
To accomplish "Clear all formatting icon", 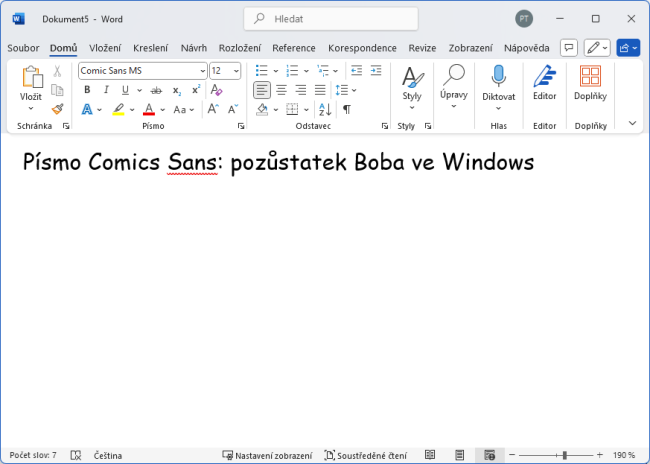I will (216, 90).
